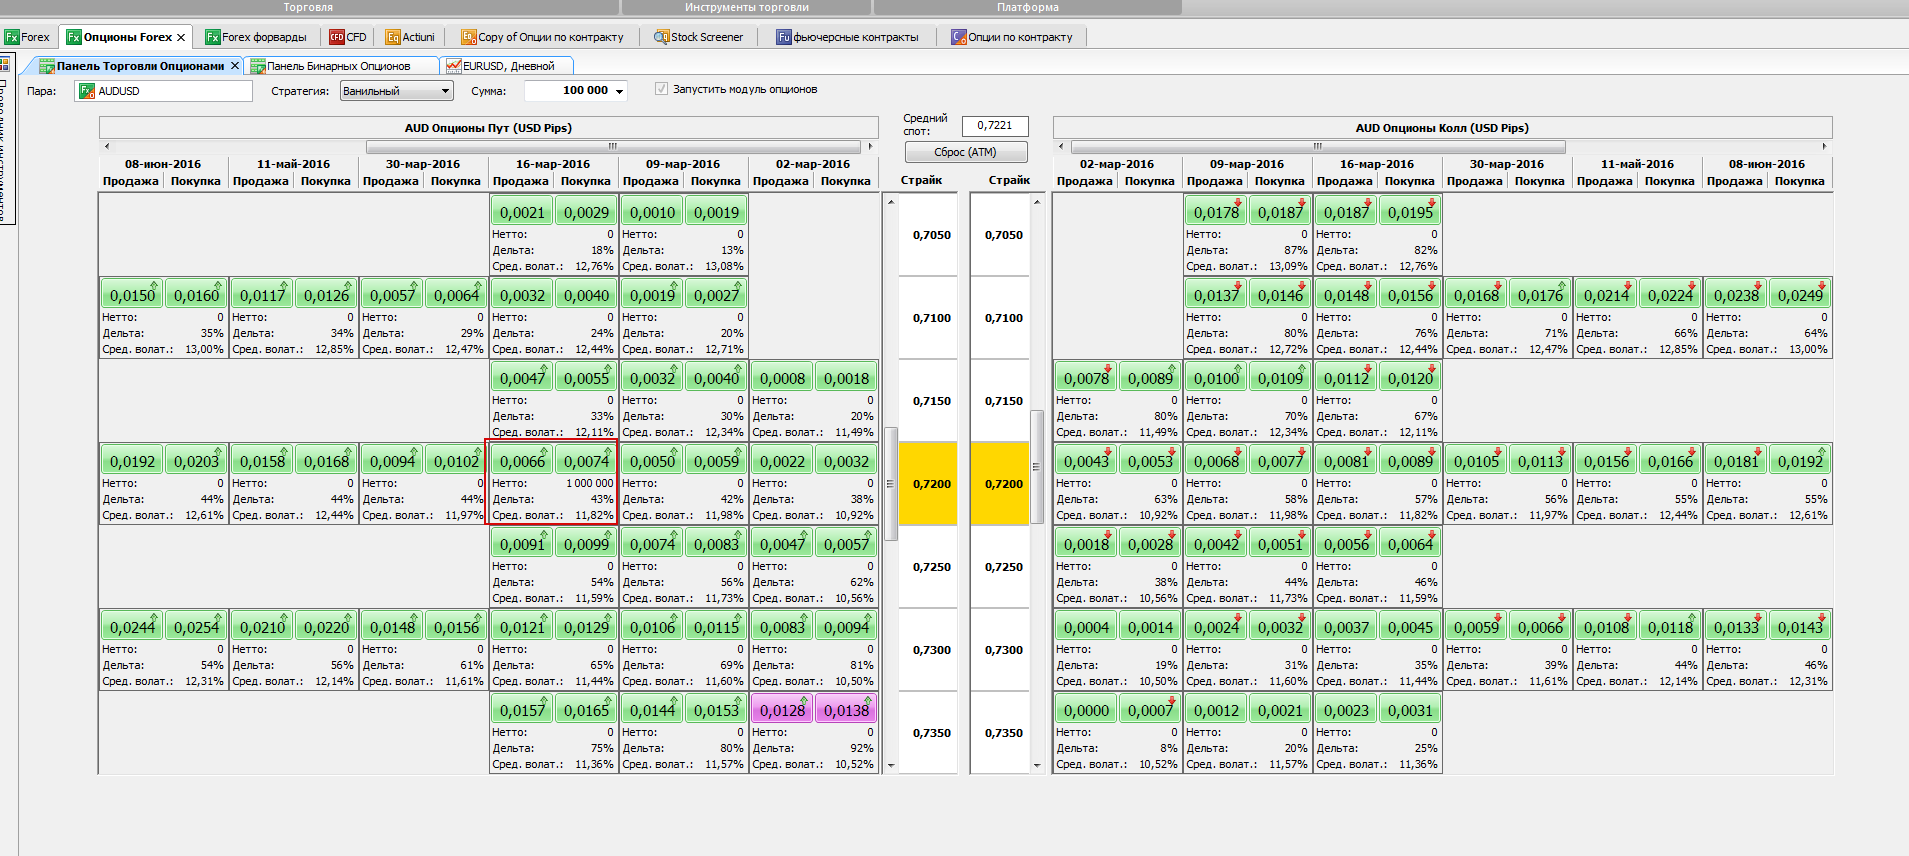Click the Опции по контракту tab icon

959,37
